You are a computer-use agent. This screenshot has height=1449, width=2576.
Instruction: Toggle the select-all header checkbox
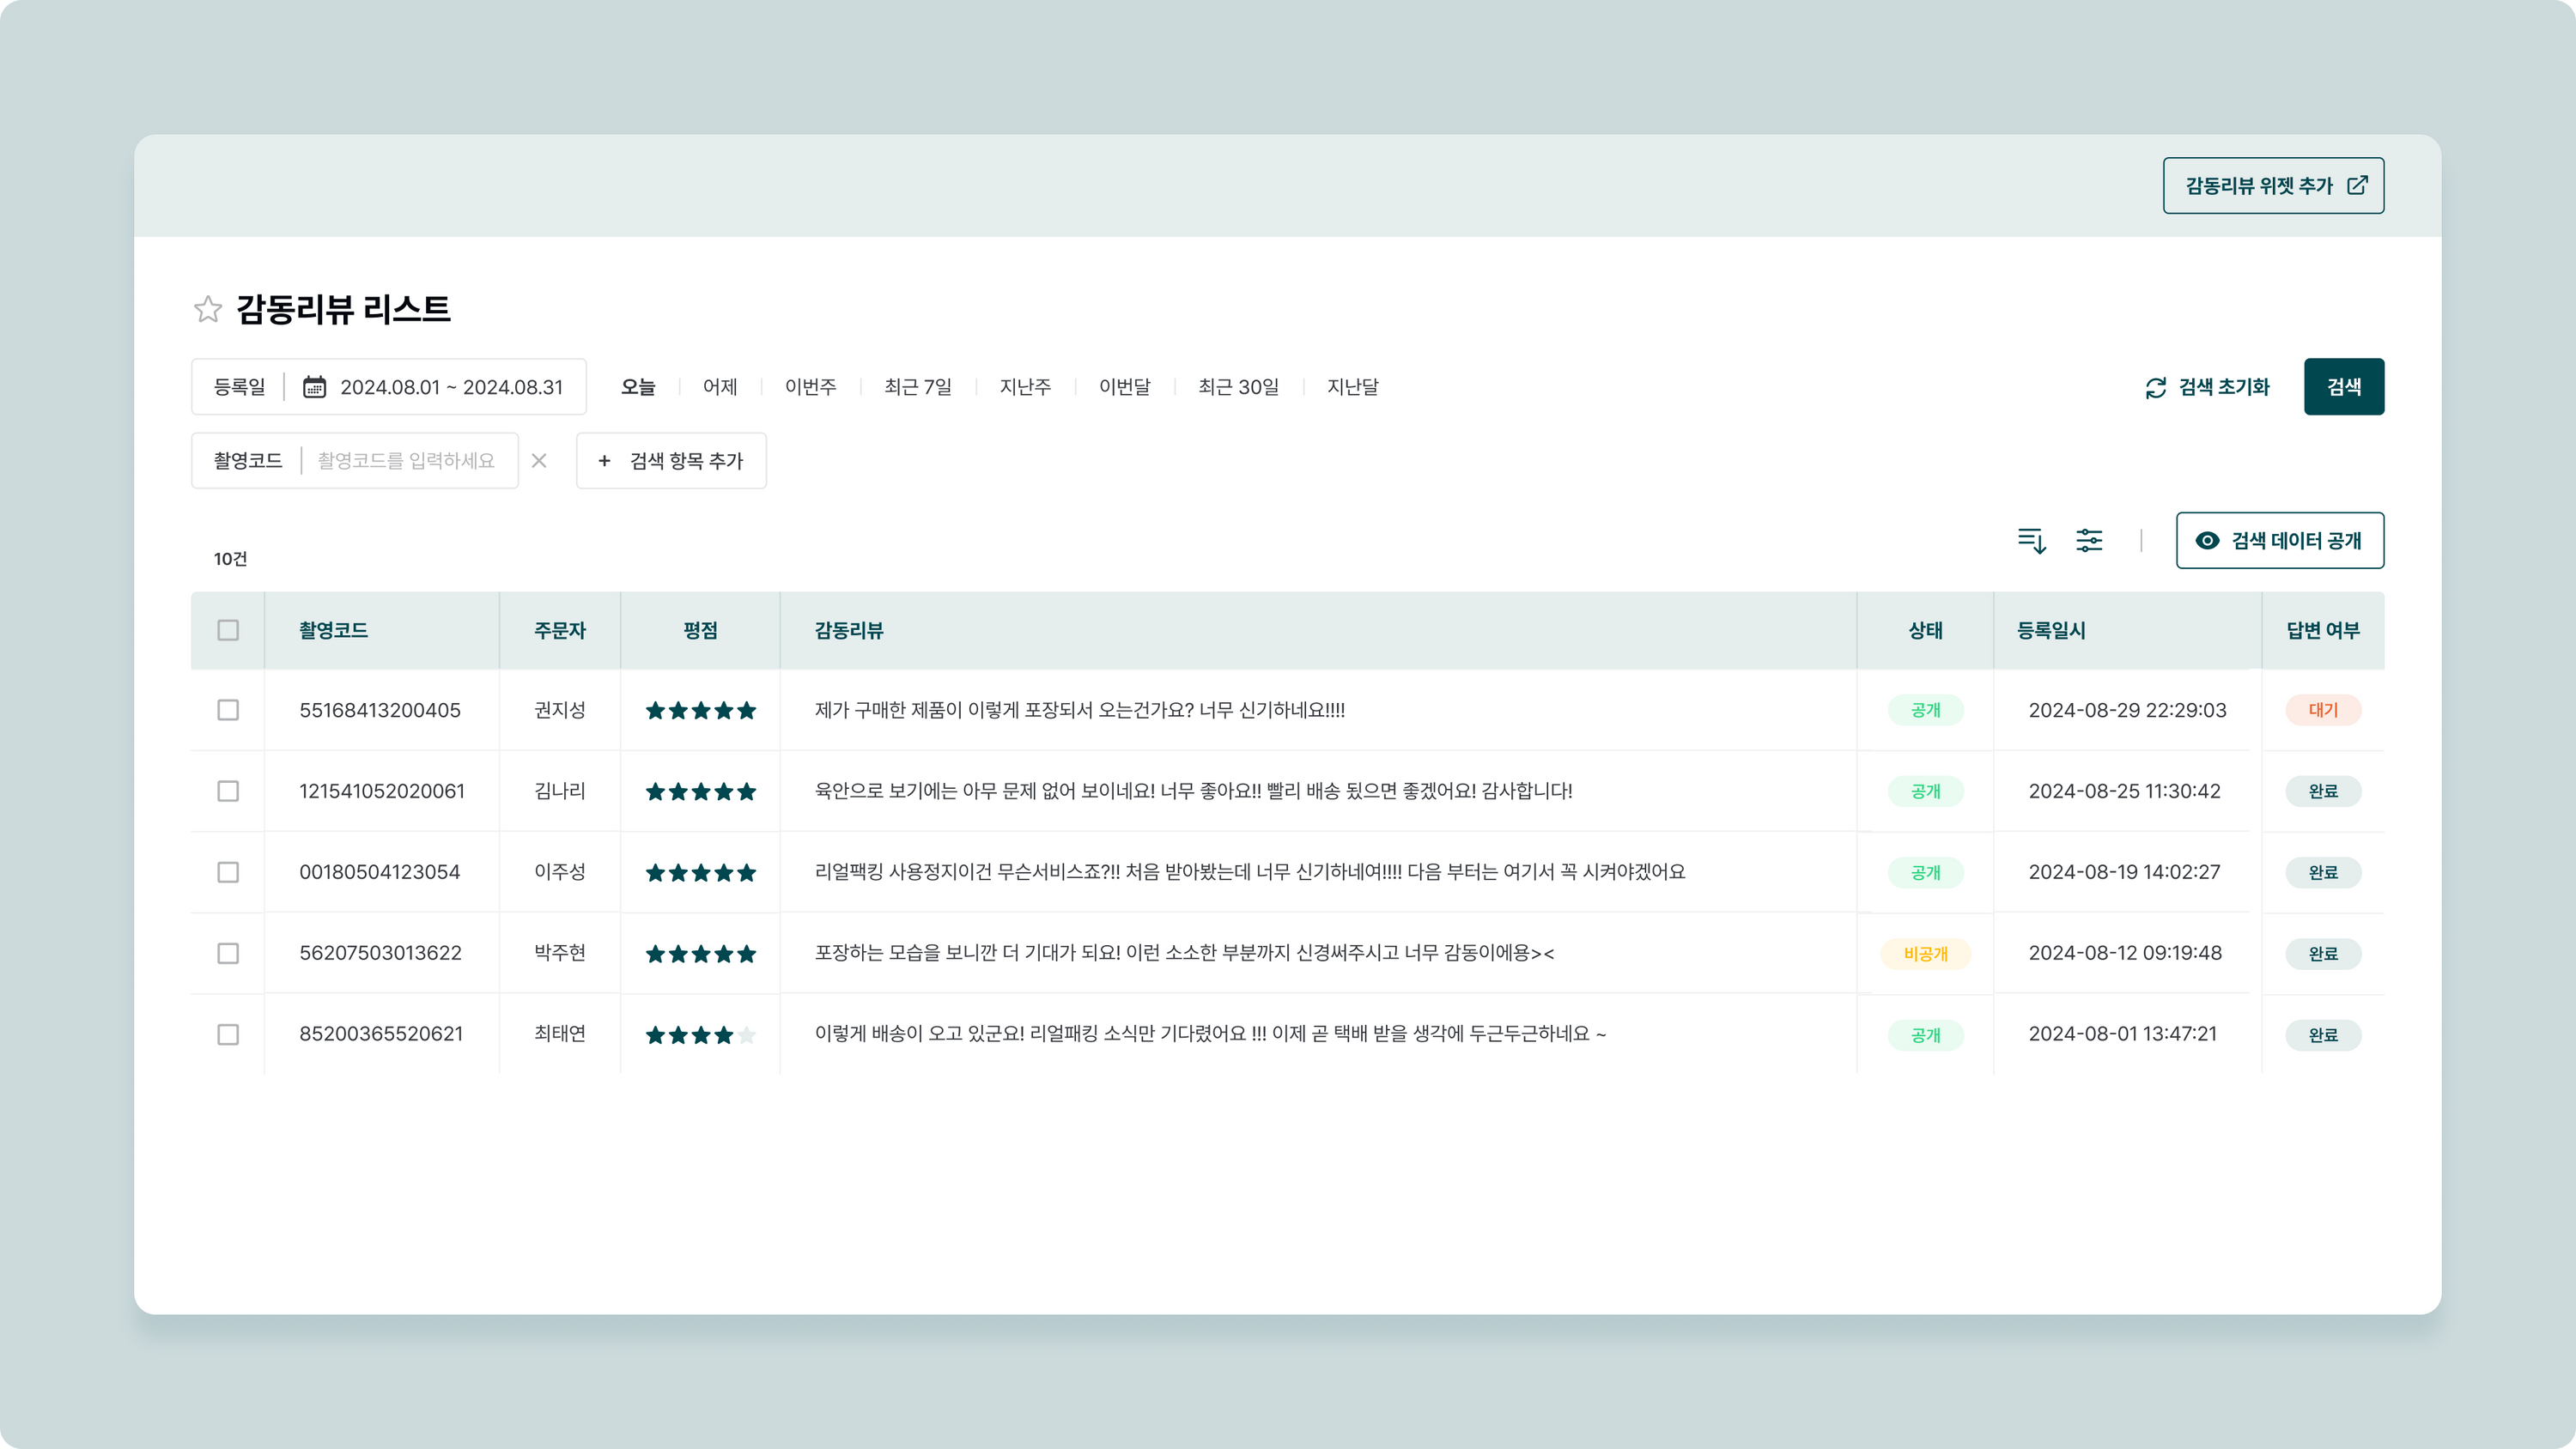click(228, 630)
